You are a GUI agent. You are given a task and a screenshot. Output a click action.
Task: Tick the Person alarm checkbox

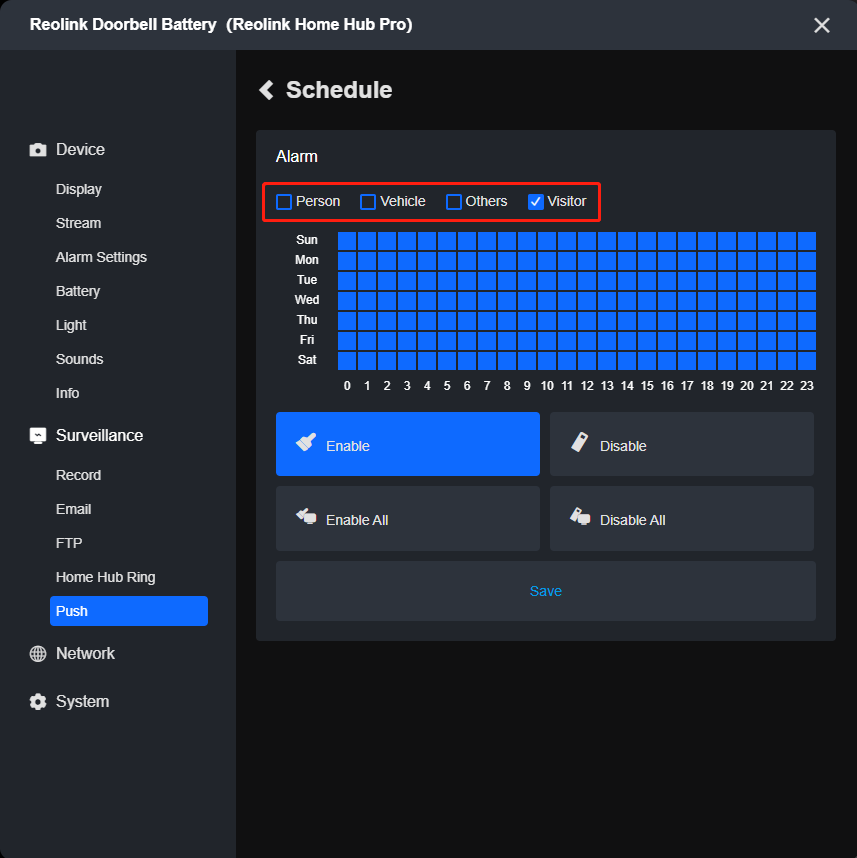click(283, 202)
